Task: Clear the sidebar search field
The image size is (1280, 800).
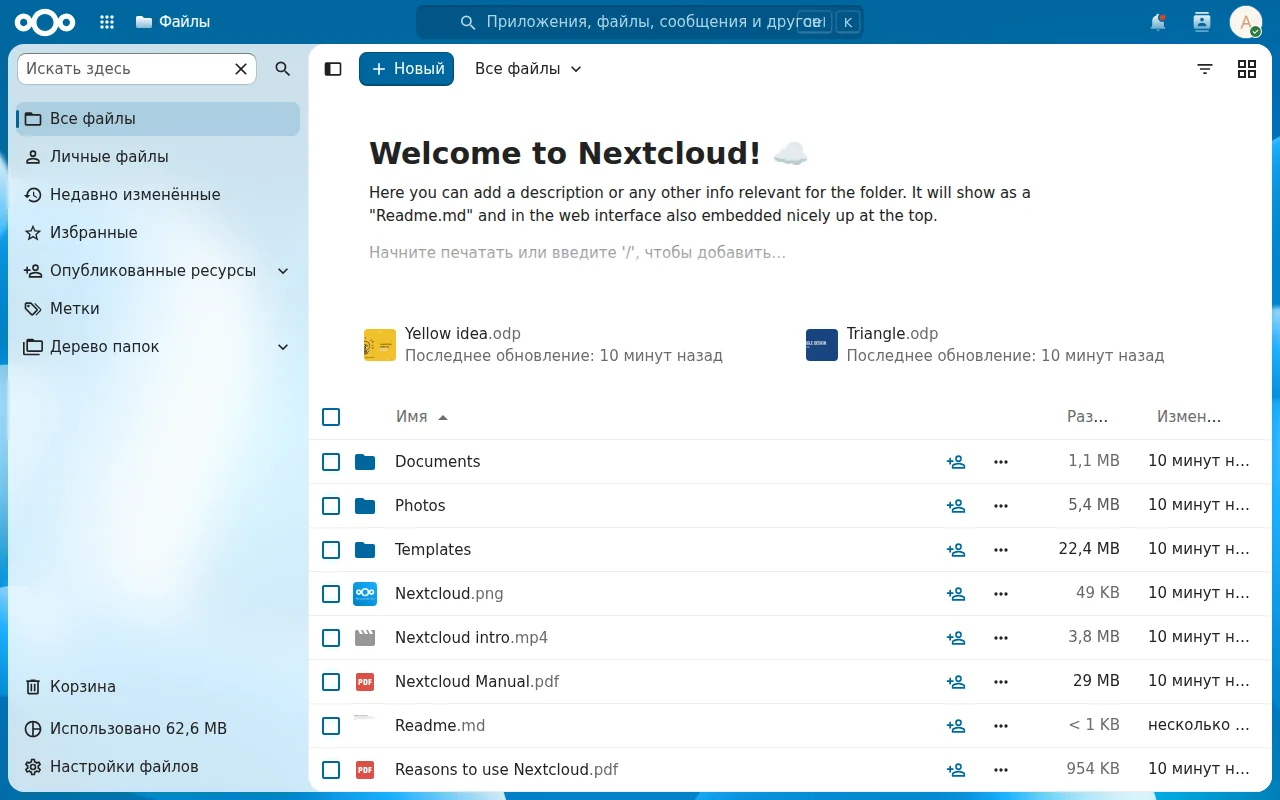Action: (241, 69)
